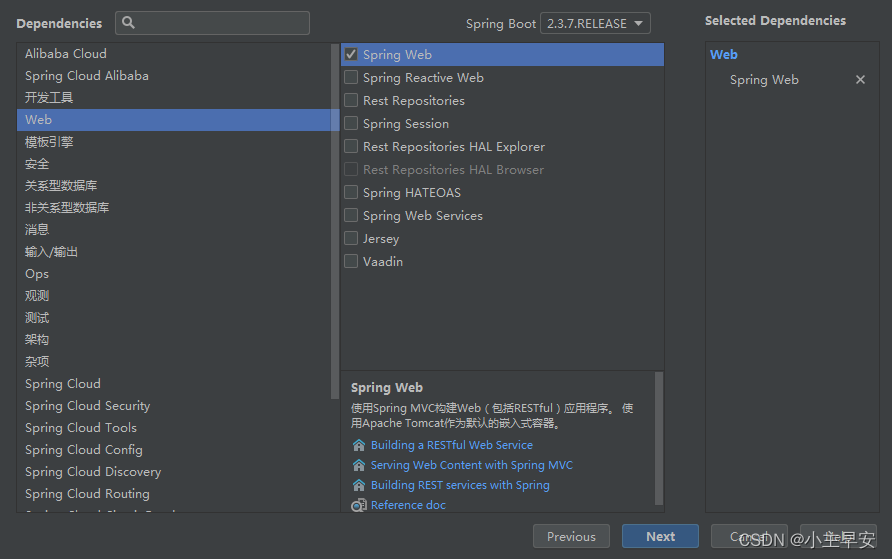Screen dimensions: 892x559
Task: Click the house icon beside Building a RESTful Web Service
Action: point(358,445)
